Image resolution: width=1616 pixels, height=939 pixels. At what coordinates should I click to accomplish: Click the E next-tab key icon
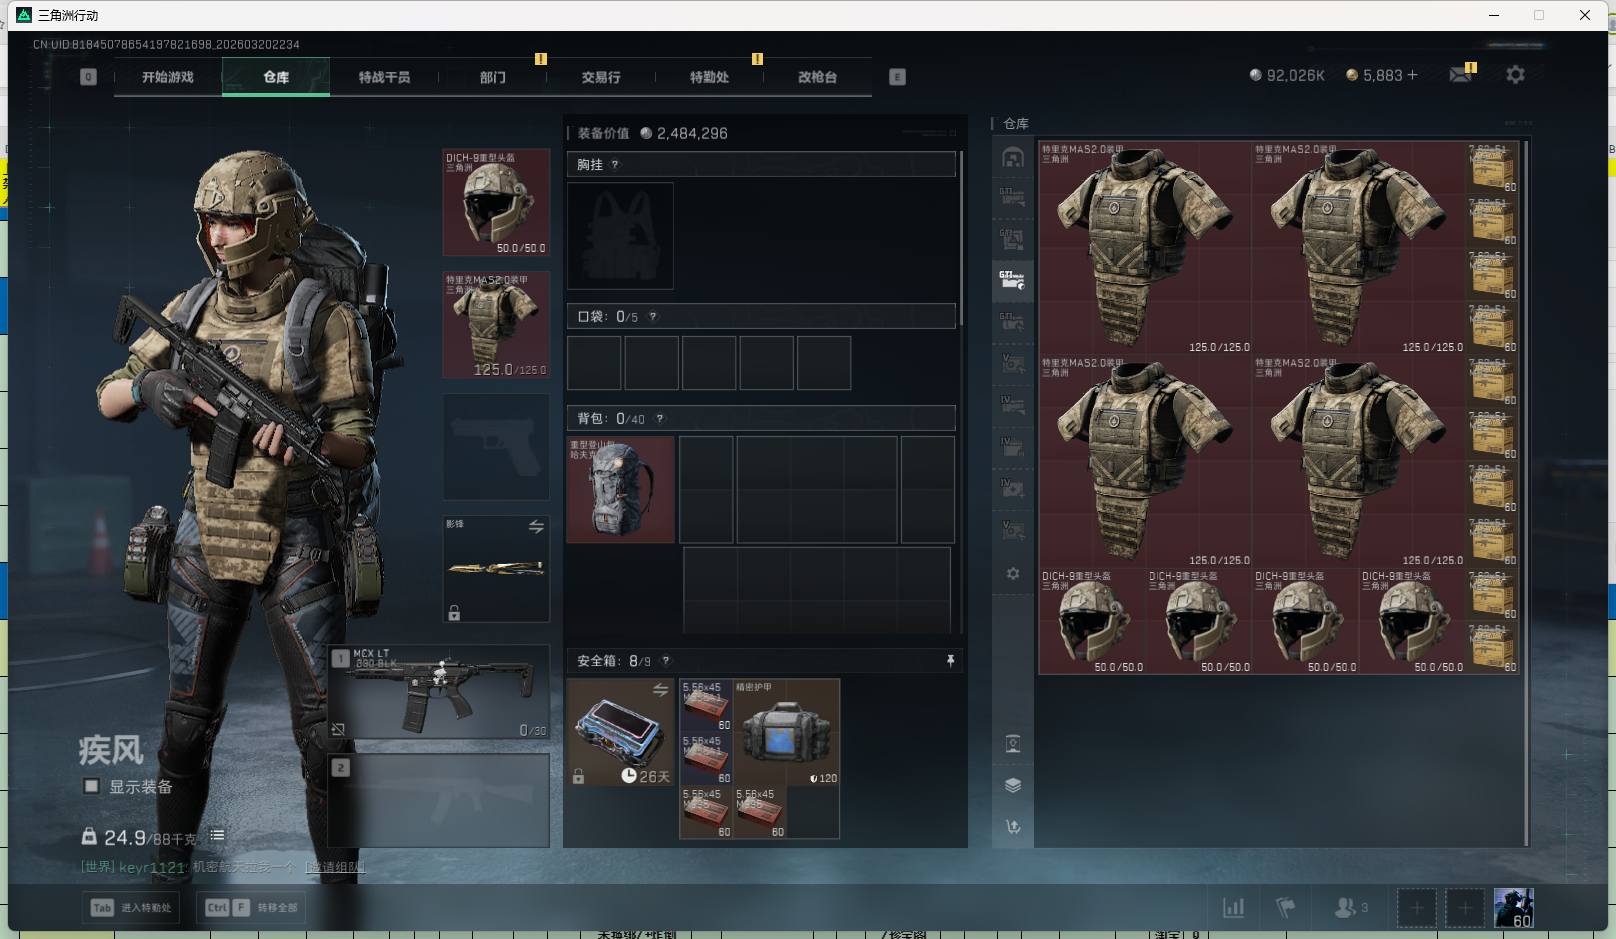click(897, 77)
